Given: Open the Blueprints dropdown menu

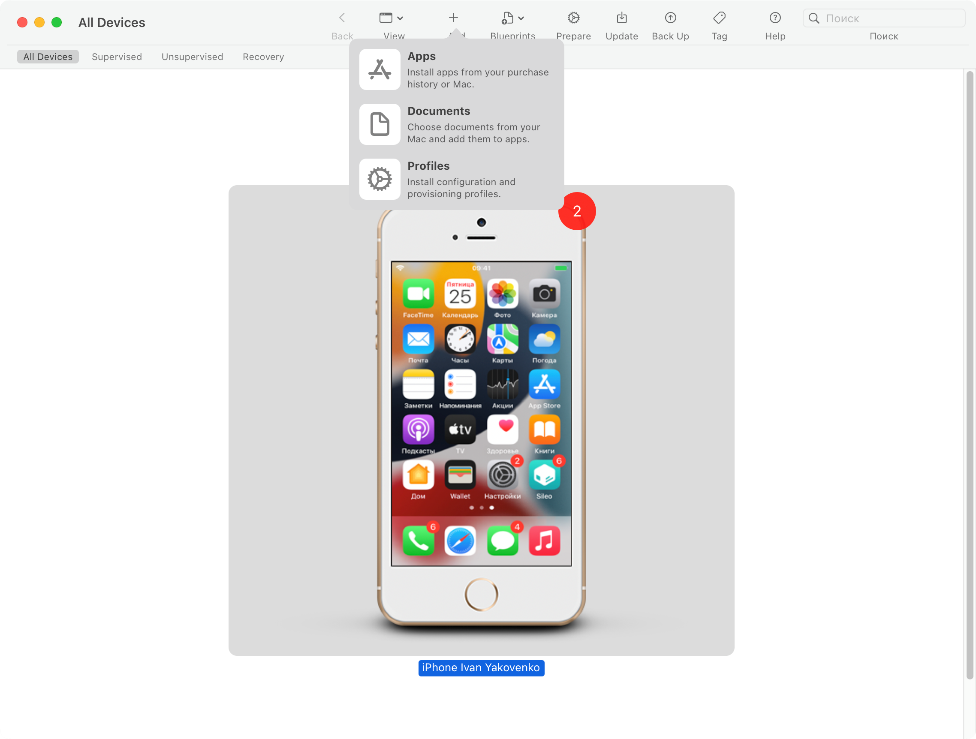Looking at the screenshot, I should [512, 18].
